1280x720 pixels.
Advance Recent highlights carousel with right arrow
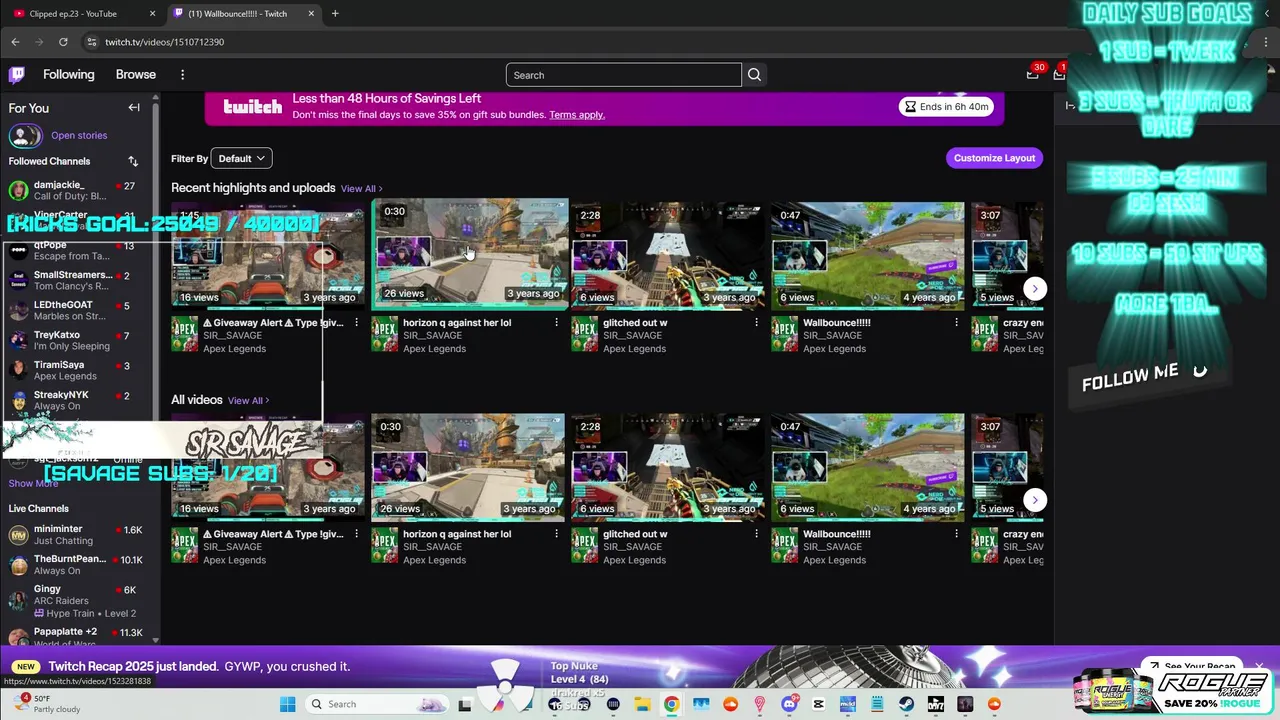tap(1035, 289)
